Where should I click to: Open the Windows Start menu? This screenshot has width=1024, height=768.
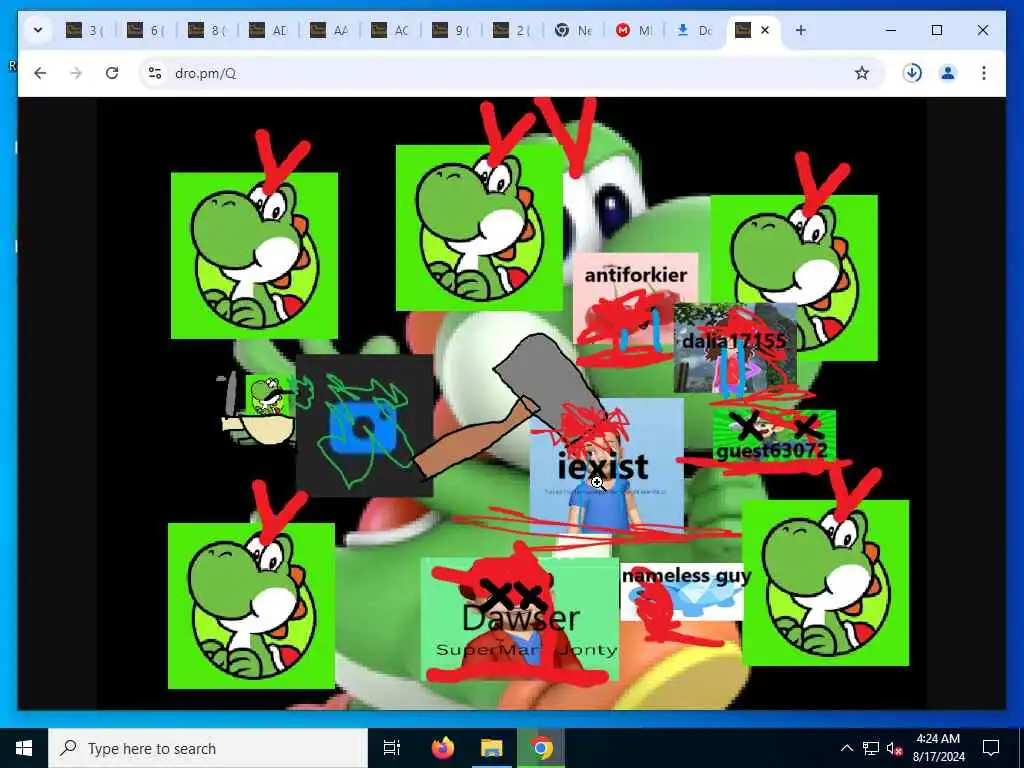(24, 748)
